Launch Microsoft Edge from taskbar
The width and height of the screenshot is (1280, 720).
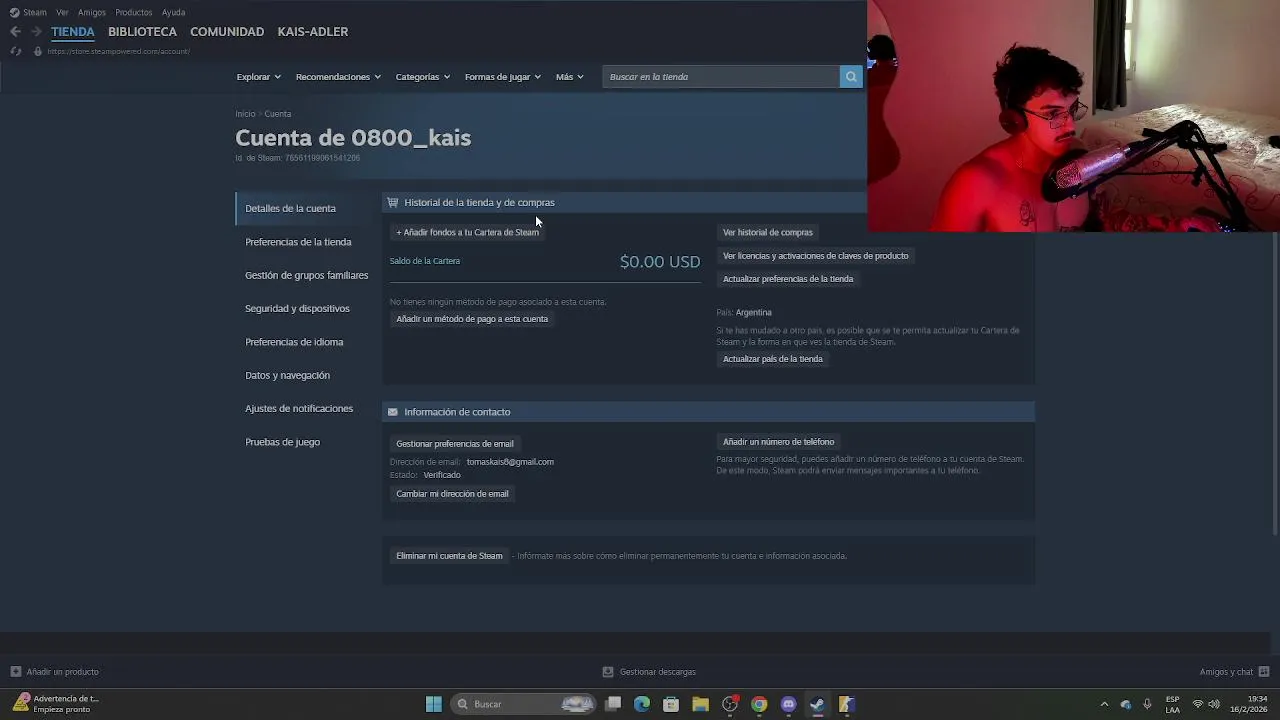click(x=642, y=704)
